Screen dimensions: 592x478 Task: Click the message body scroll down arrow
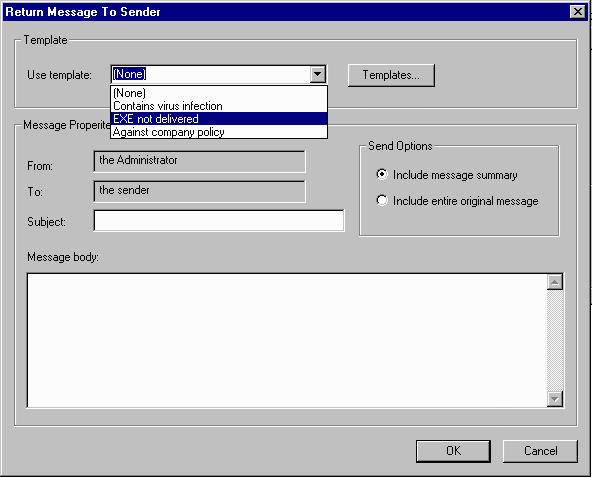555,399
